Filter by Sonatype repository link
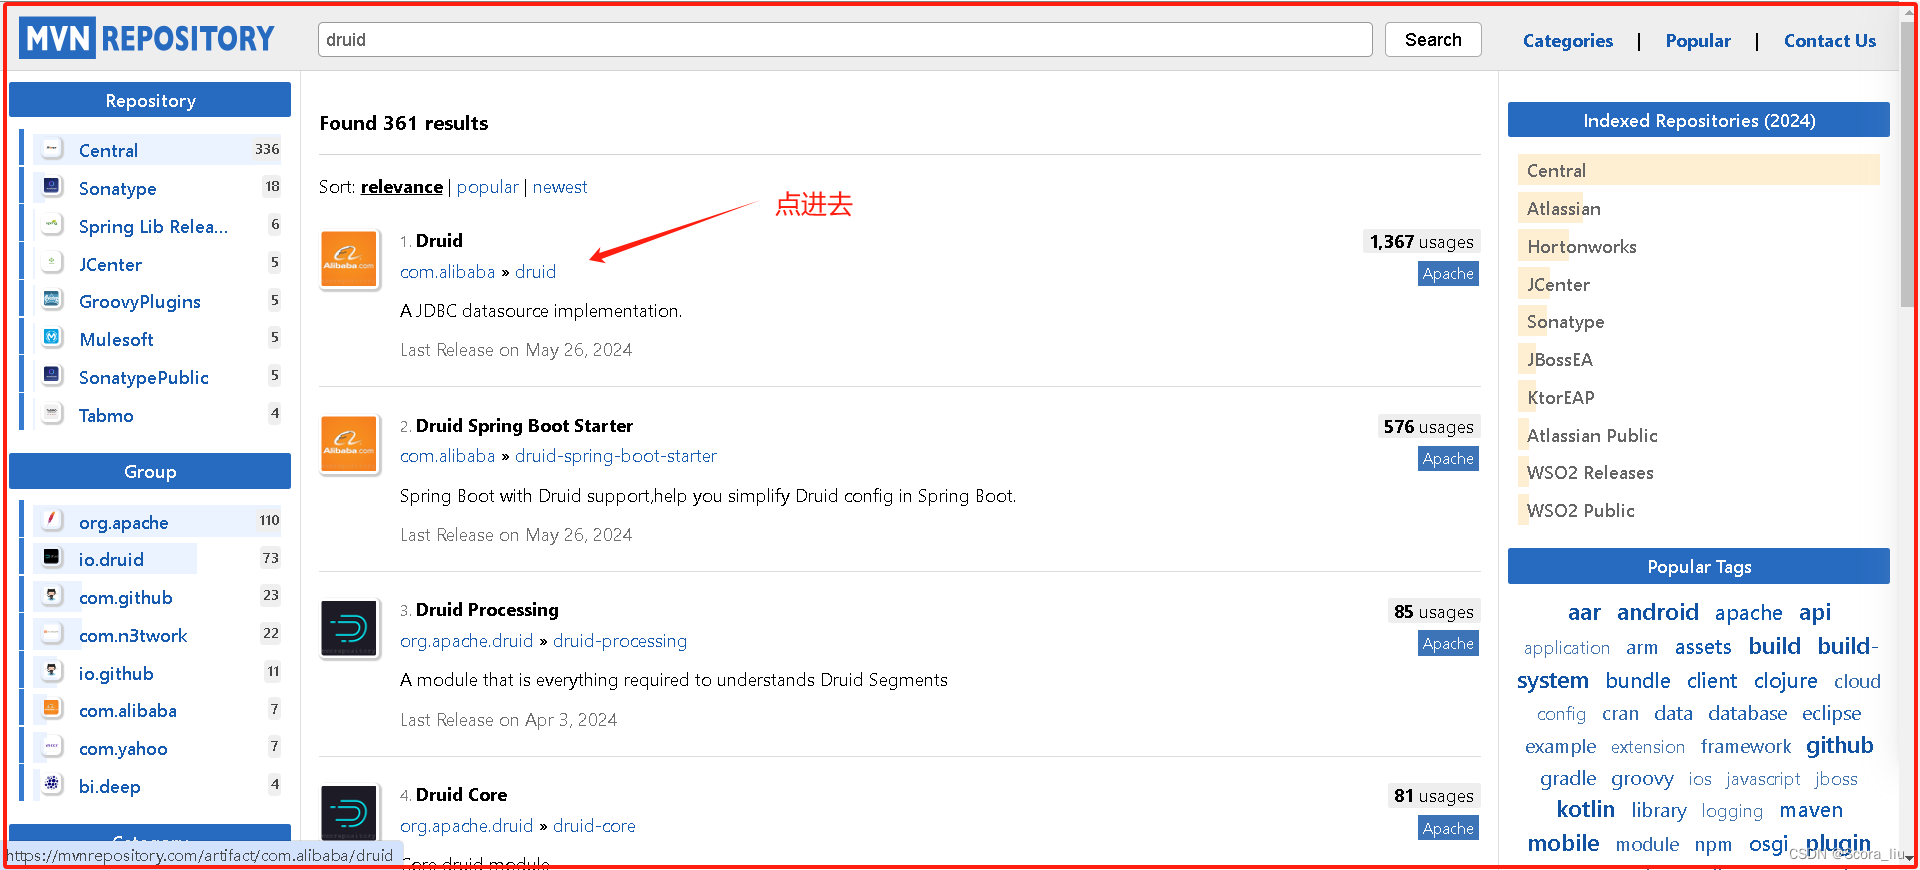1920x870 pixels. [x=118, y=189]
